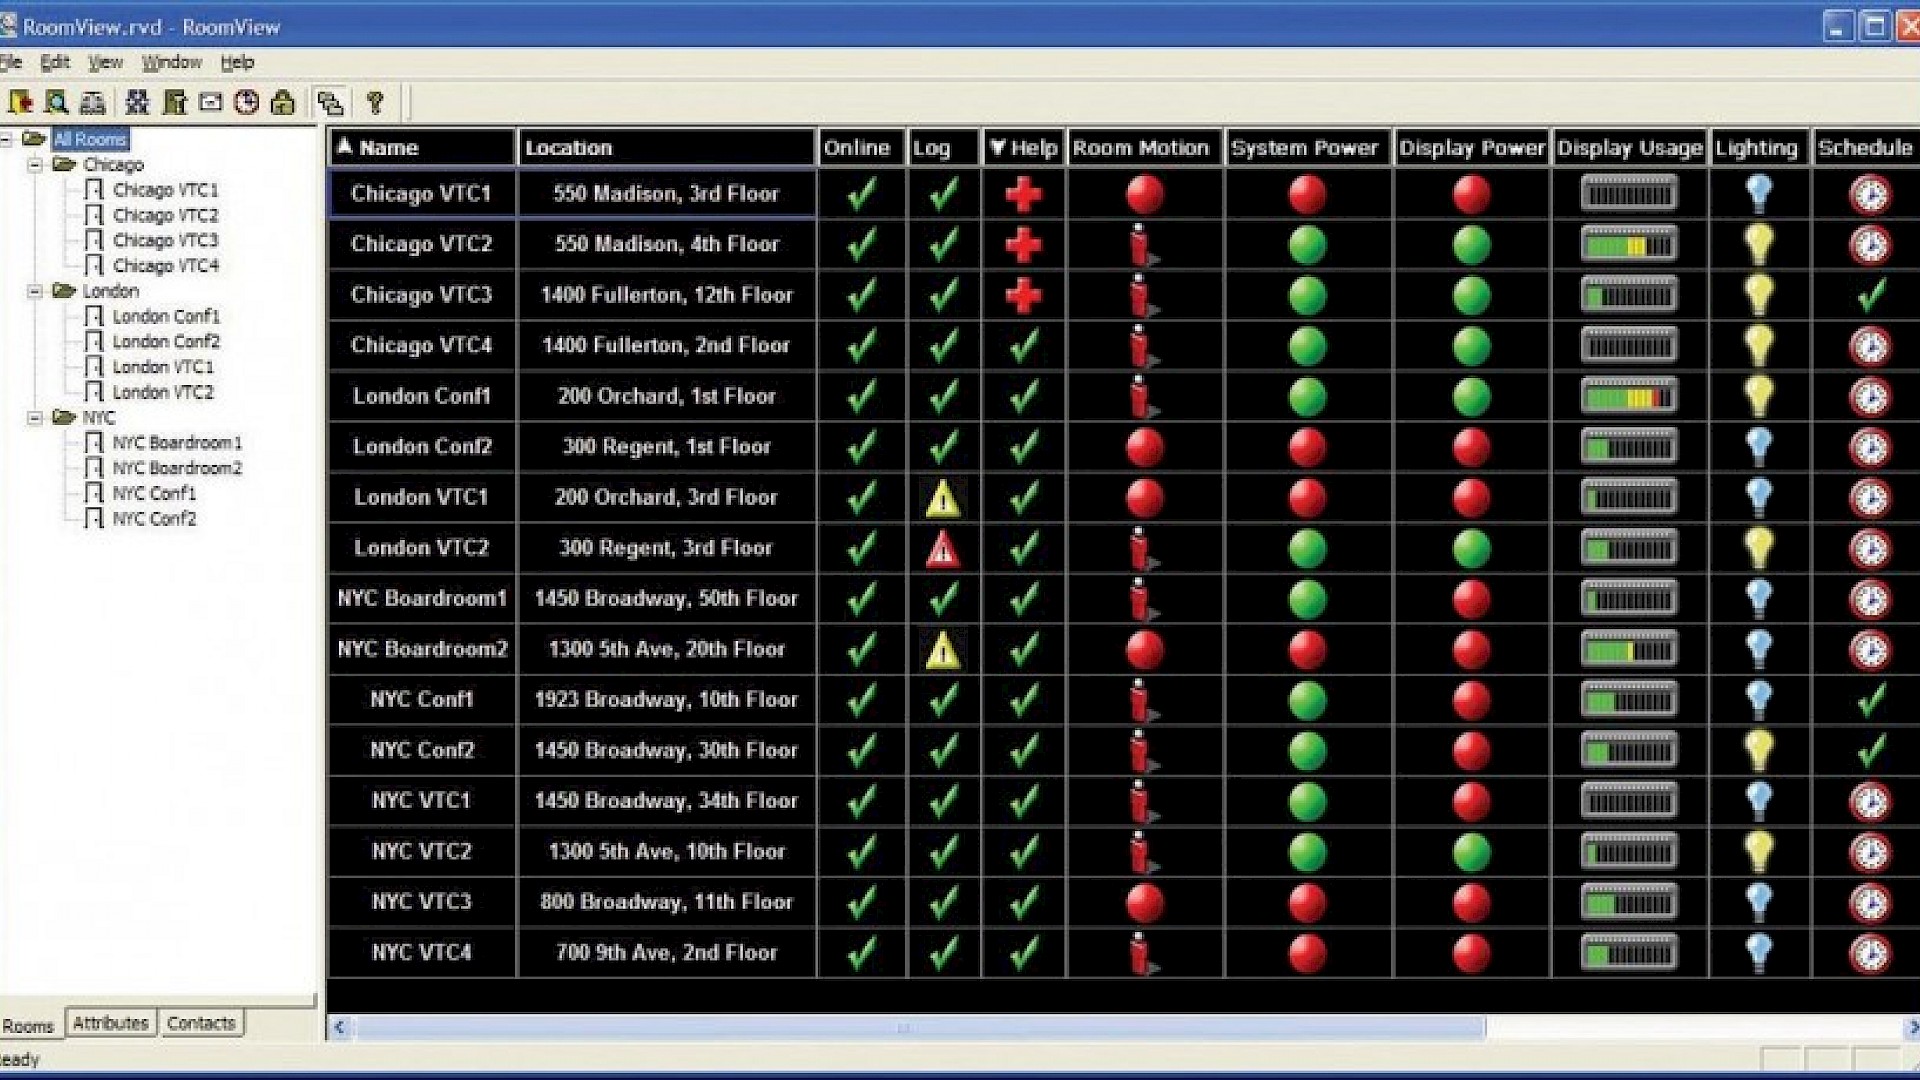The width and height of the screenshot is (1920, 1080).
Task: Click the binoculars toolbar icon
Action: pos(93,102)
